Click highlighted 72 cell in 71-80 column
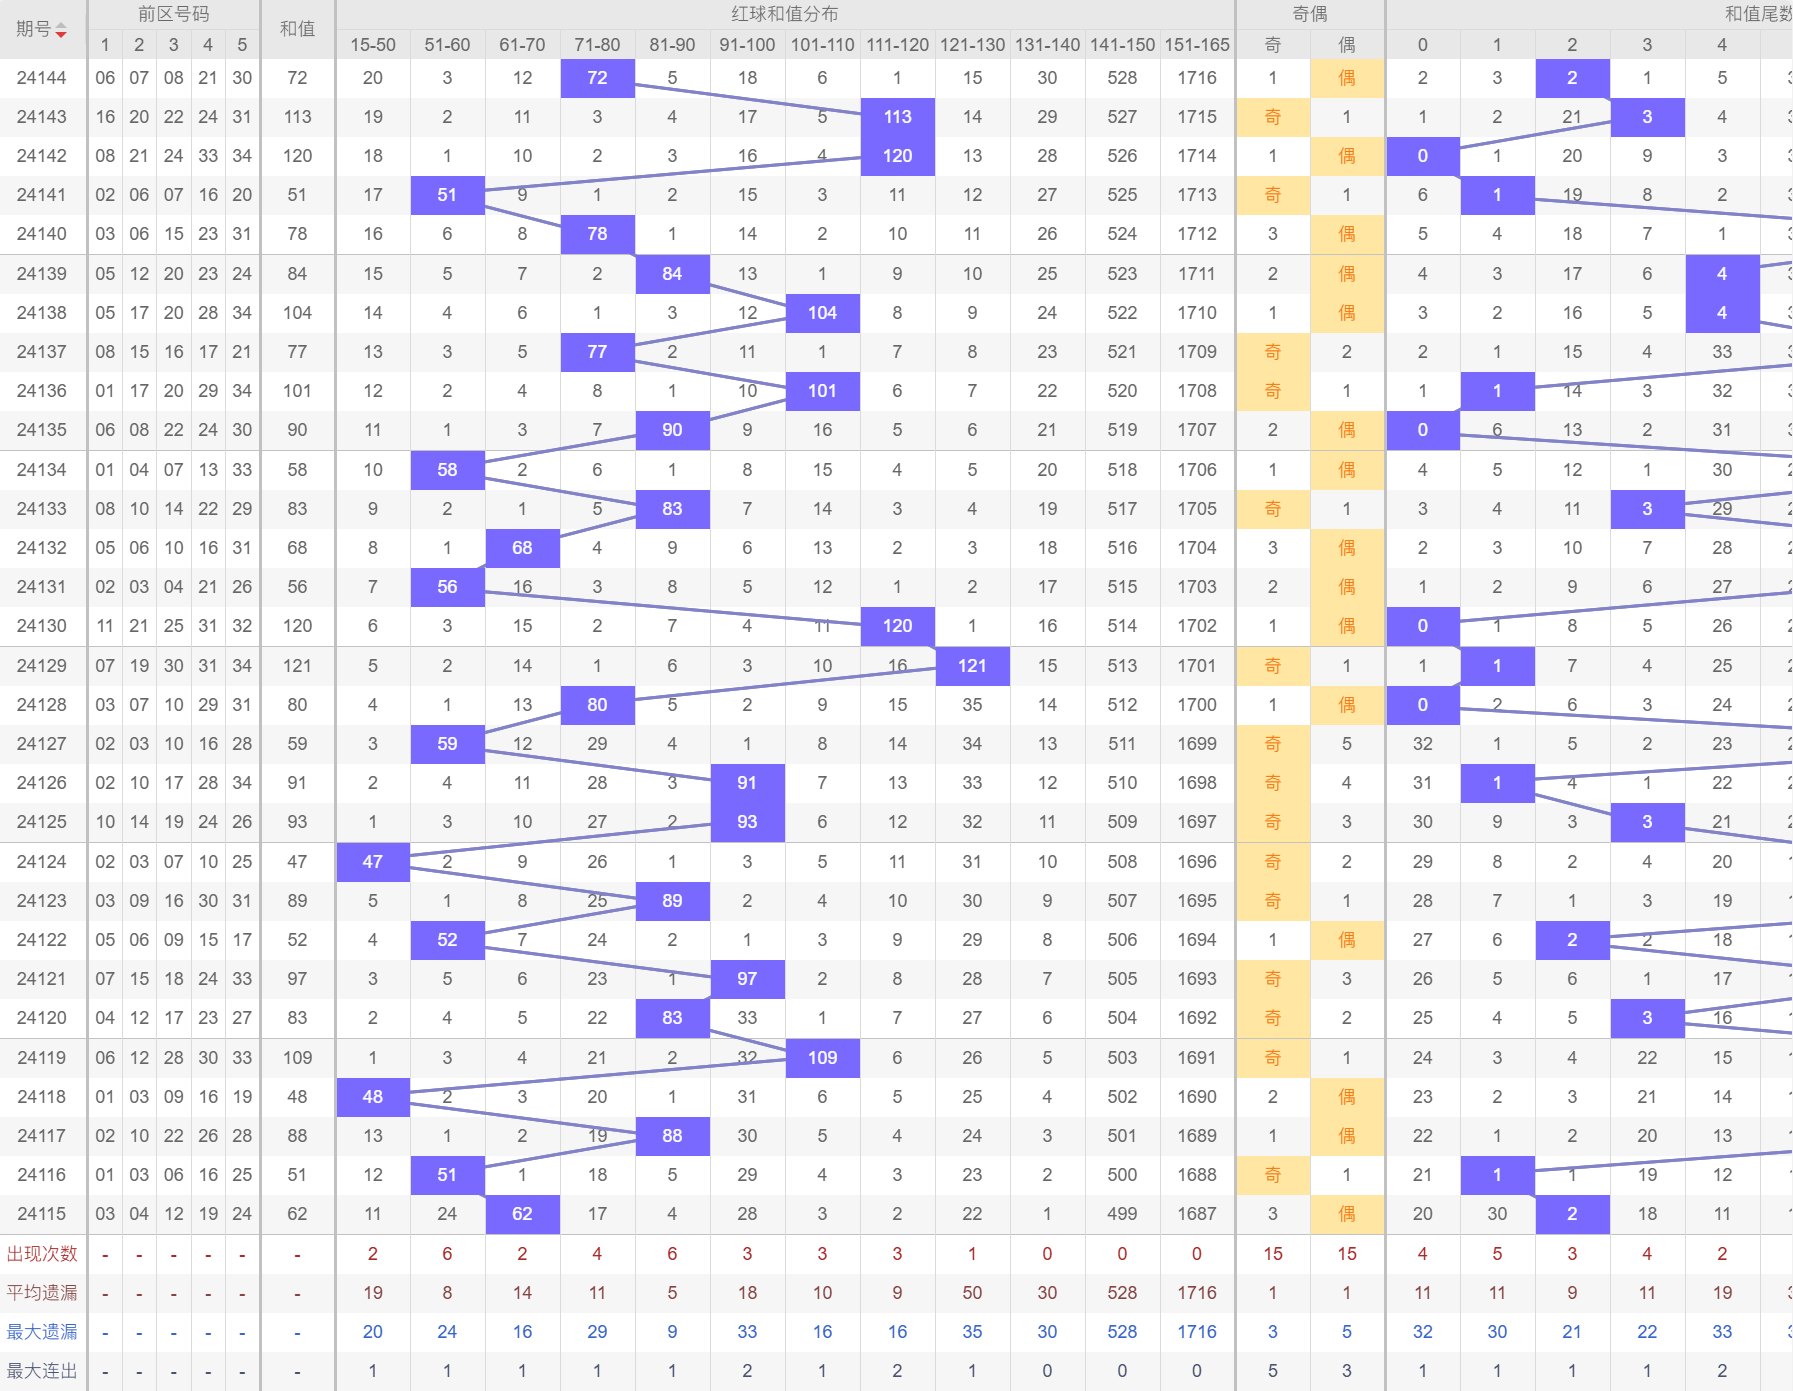 tap(597, 78)
